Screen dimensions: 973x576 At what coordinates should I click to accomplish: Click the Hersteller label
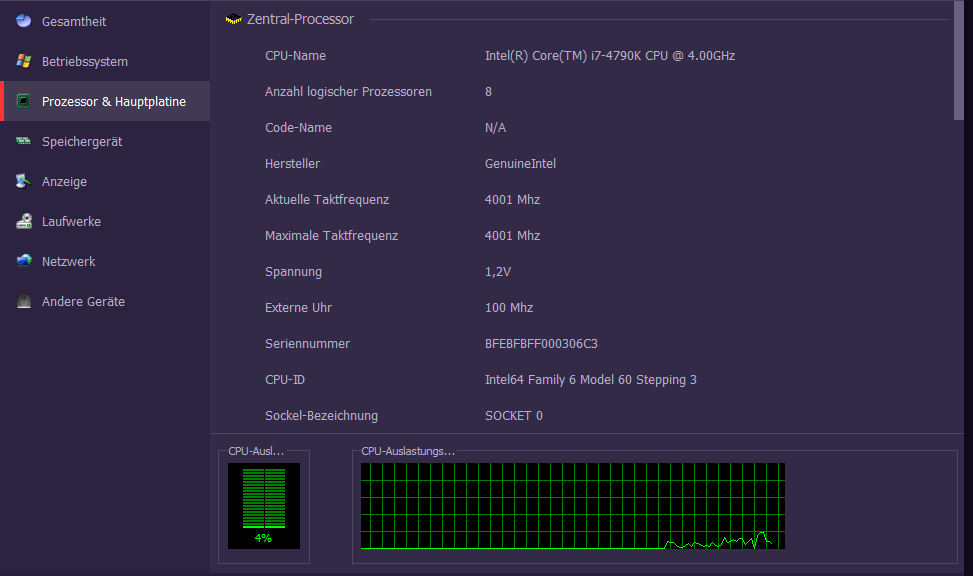point(292,164)
